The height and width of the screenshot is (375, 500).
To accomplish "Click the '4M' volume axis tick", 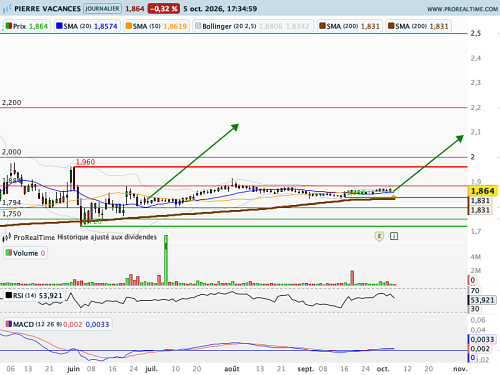I will coord(476,257).
